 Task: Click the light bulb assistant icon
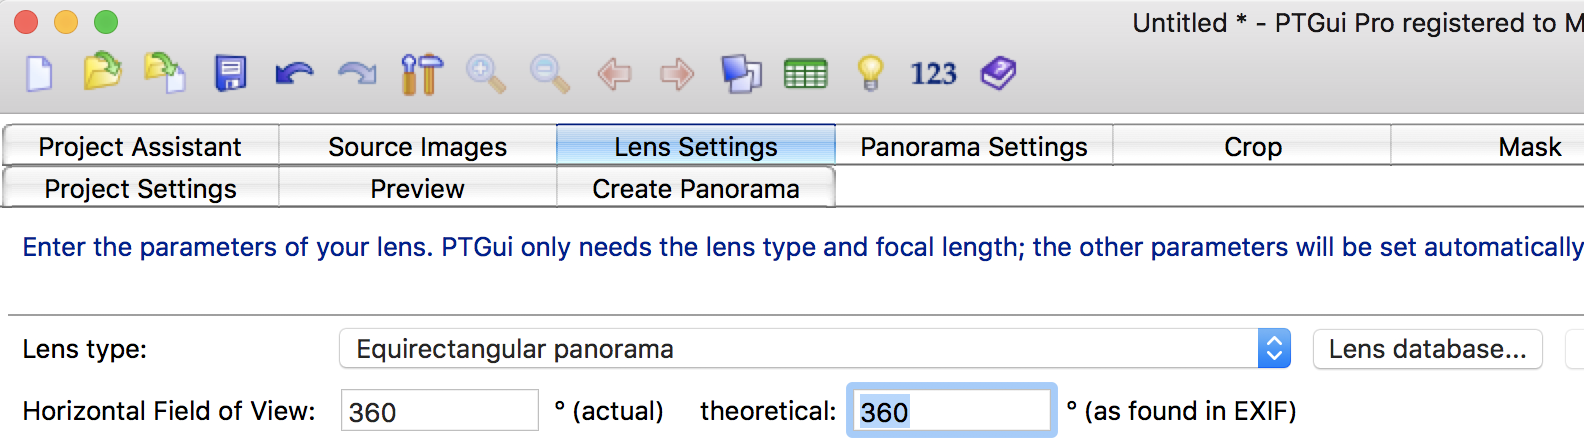(x=870, y=74)
